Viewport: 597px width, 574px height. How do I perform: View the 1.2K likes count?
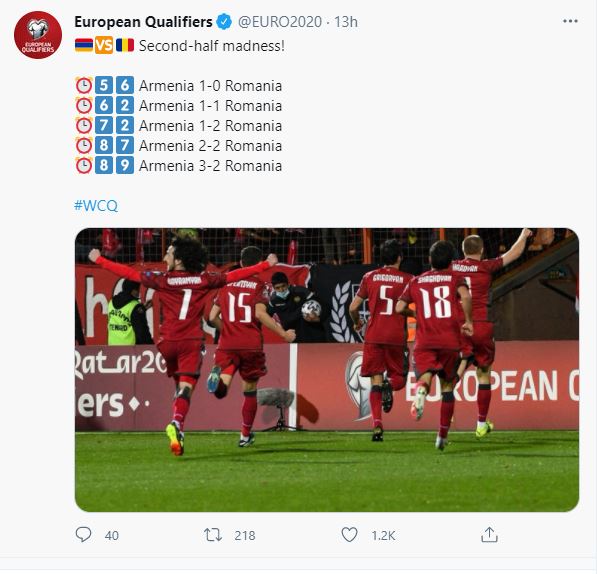point(383,536)
